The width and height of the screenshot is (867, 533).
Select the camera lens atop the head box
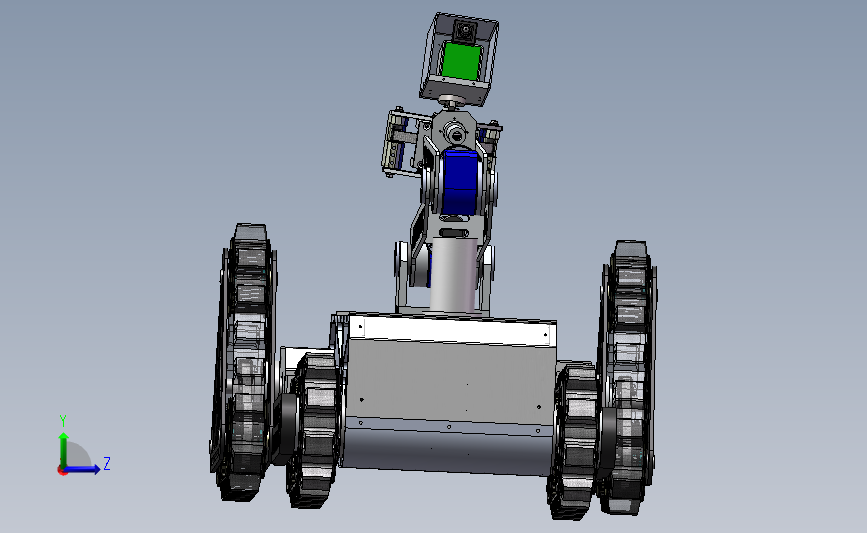[464, 30]
